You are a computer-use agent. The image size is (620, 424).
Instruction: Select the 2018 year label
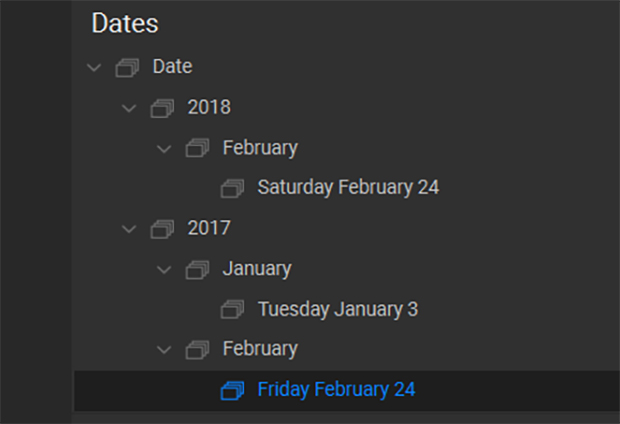(209, 107)
